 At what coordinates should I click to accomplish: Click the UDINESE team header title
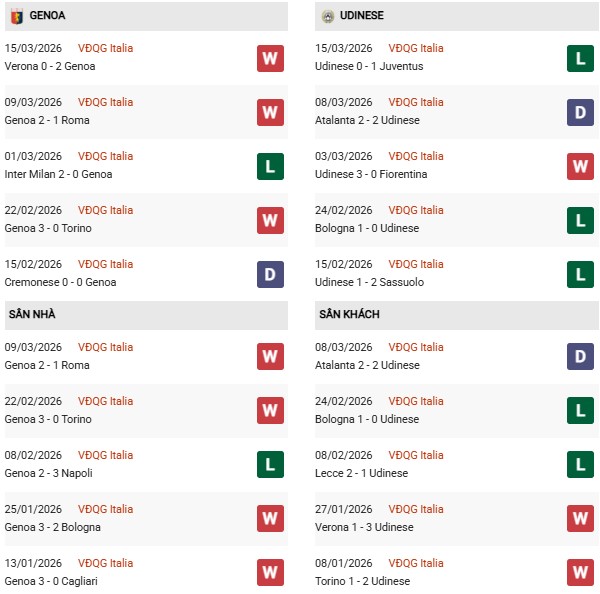[361, 16]
